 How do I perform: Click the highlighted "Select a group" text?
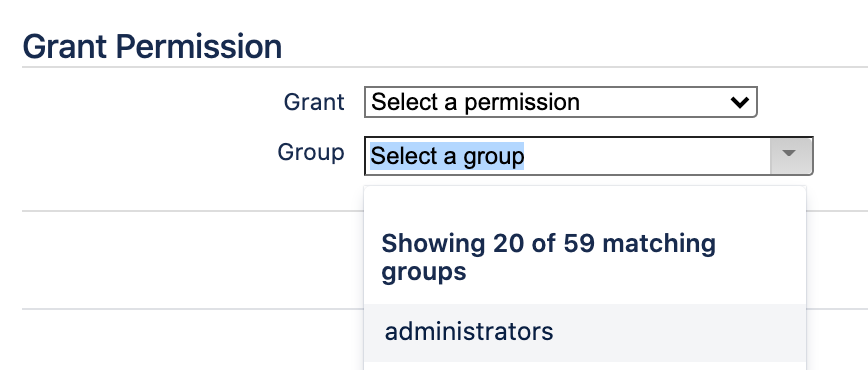447,156
